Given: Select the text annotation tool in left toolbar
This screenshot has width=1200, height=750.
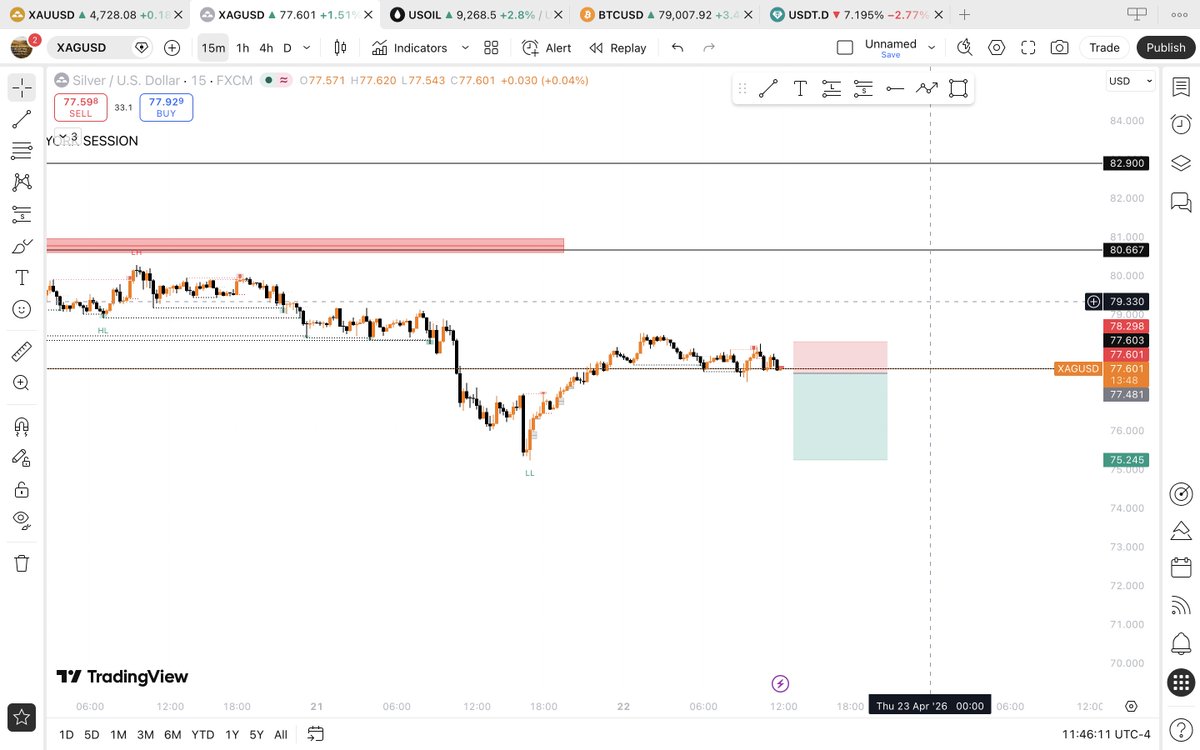Looking at the screenshot, I should (x=21, y=277).
